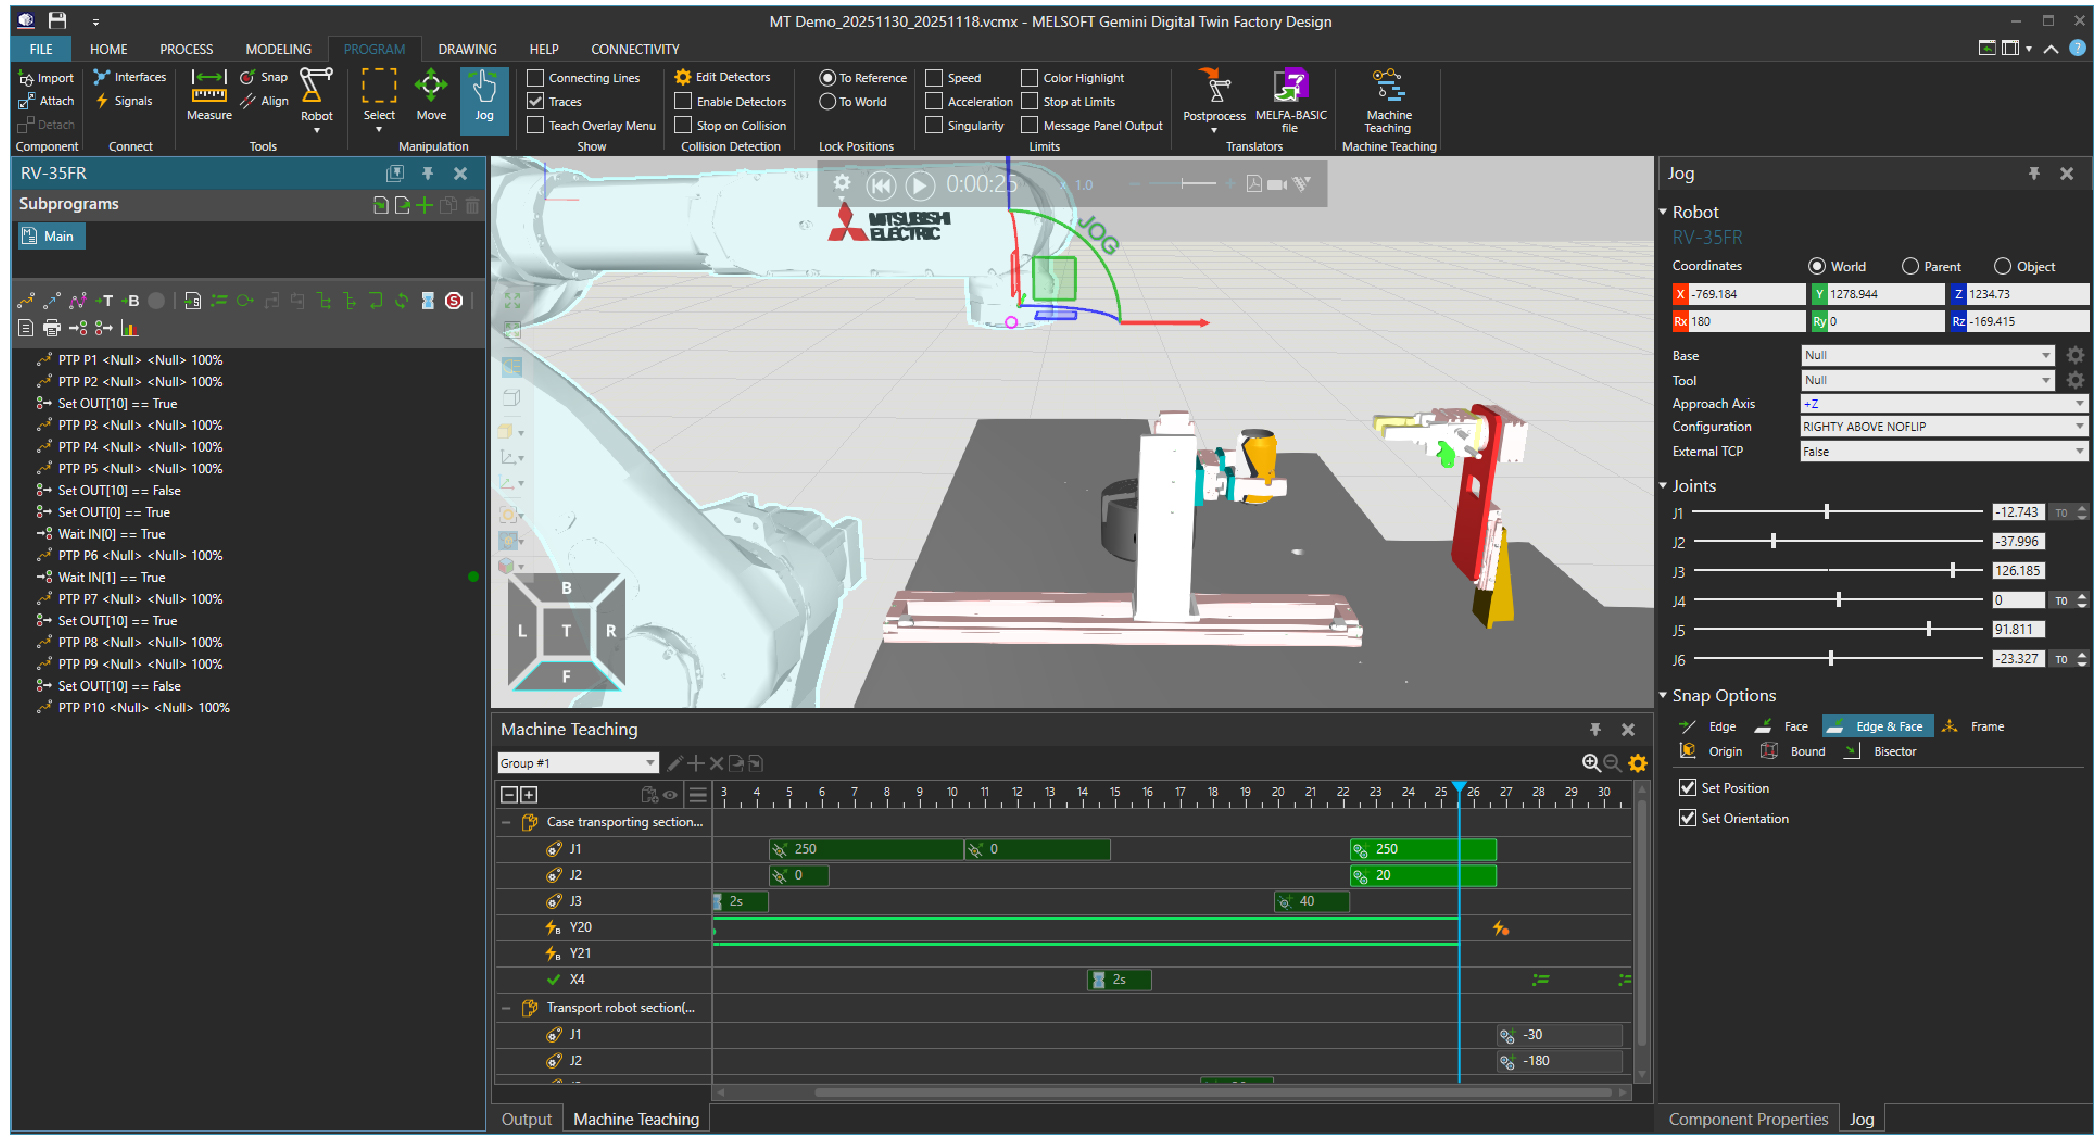Open the Configuration dropdown
The width and height of the screenshot is (2100, 1140).
[x=1944, y=427]
